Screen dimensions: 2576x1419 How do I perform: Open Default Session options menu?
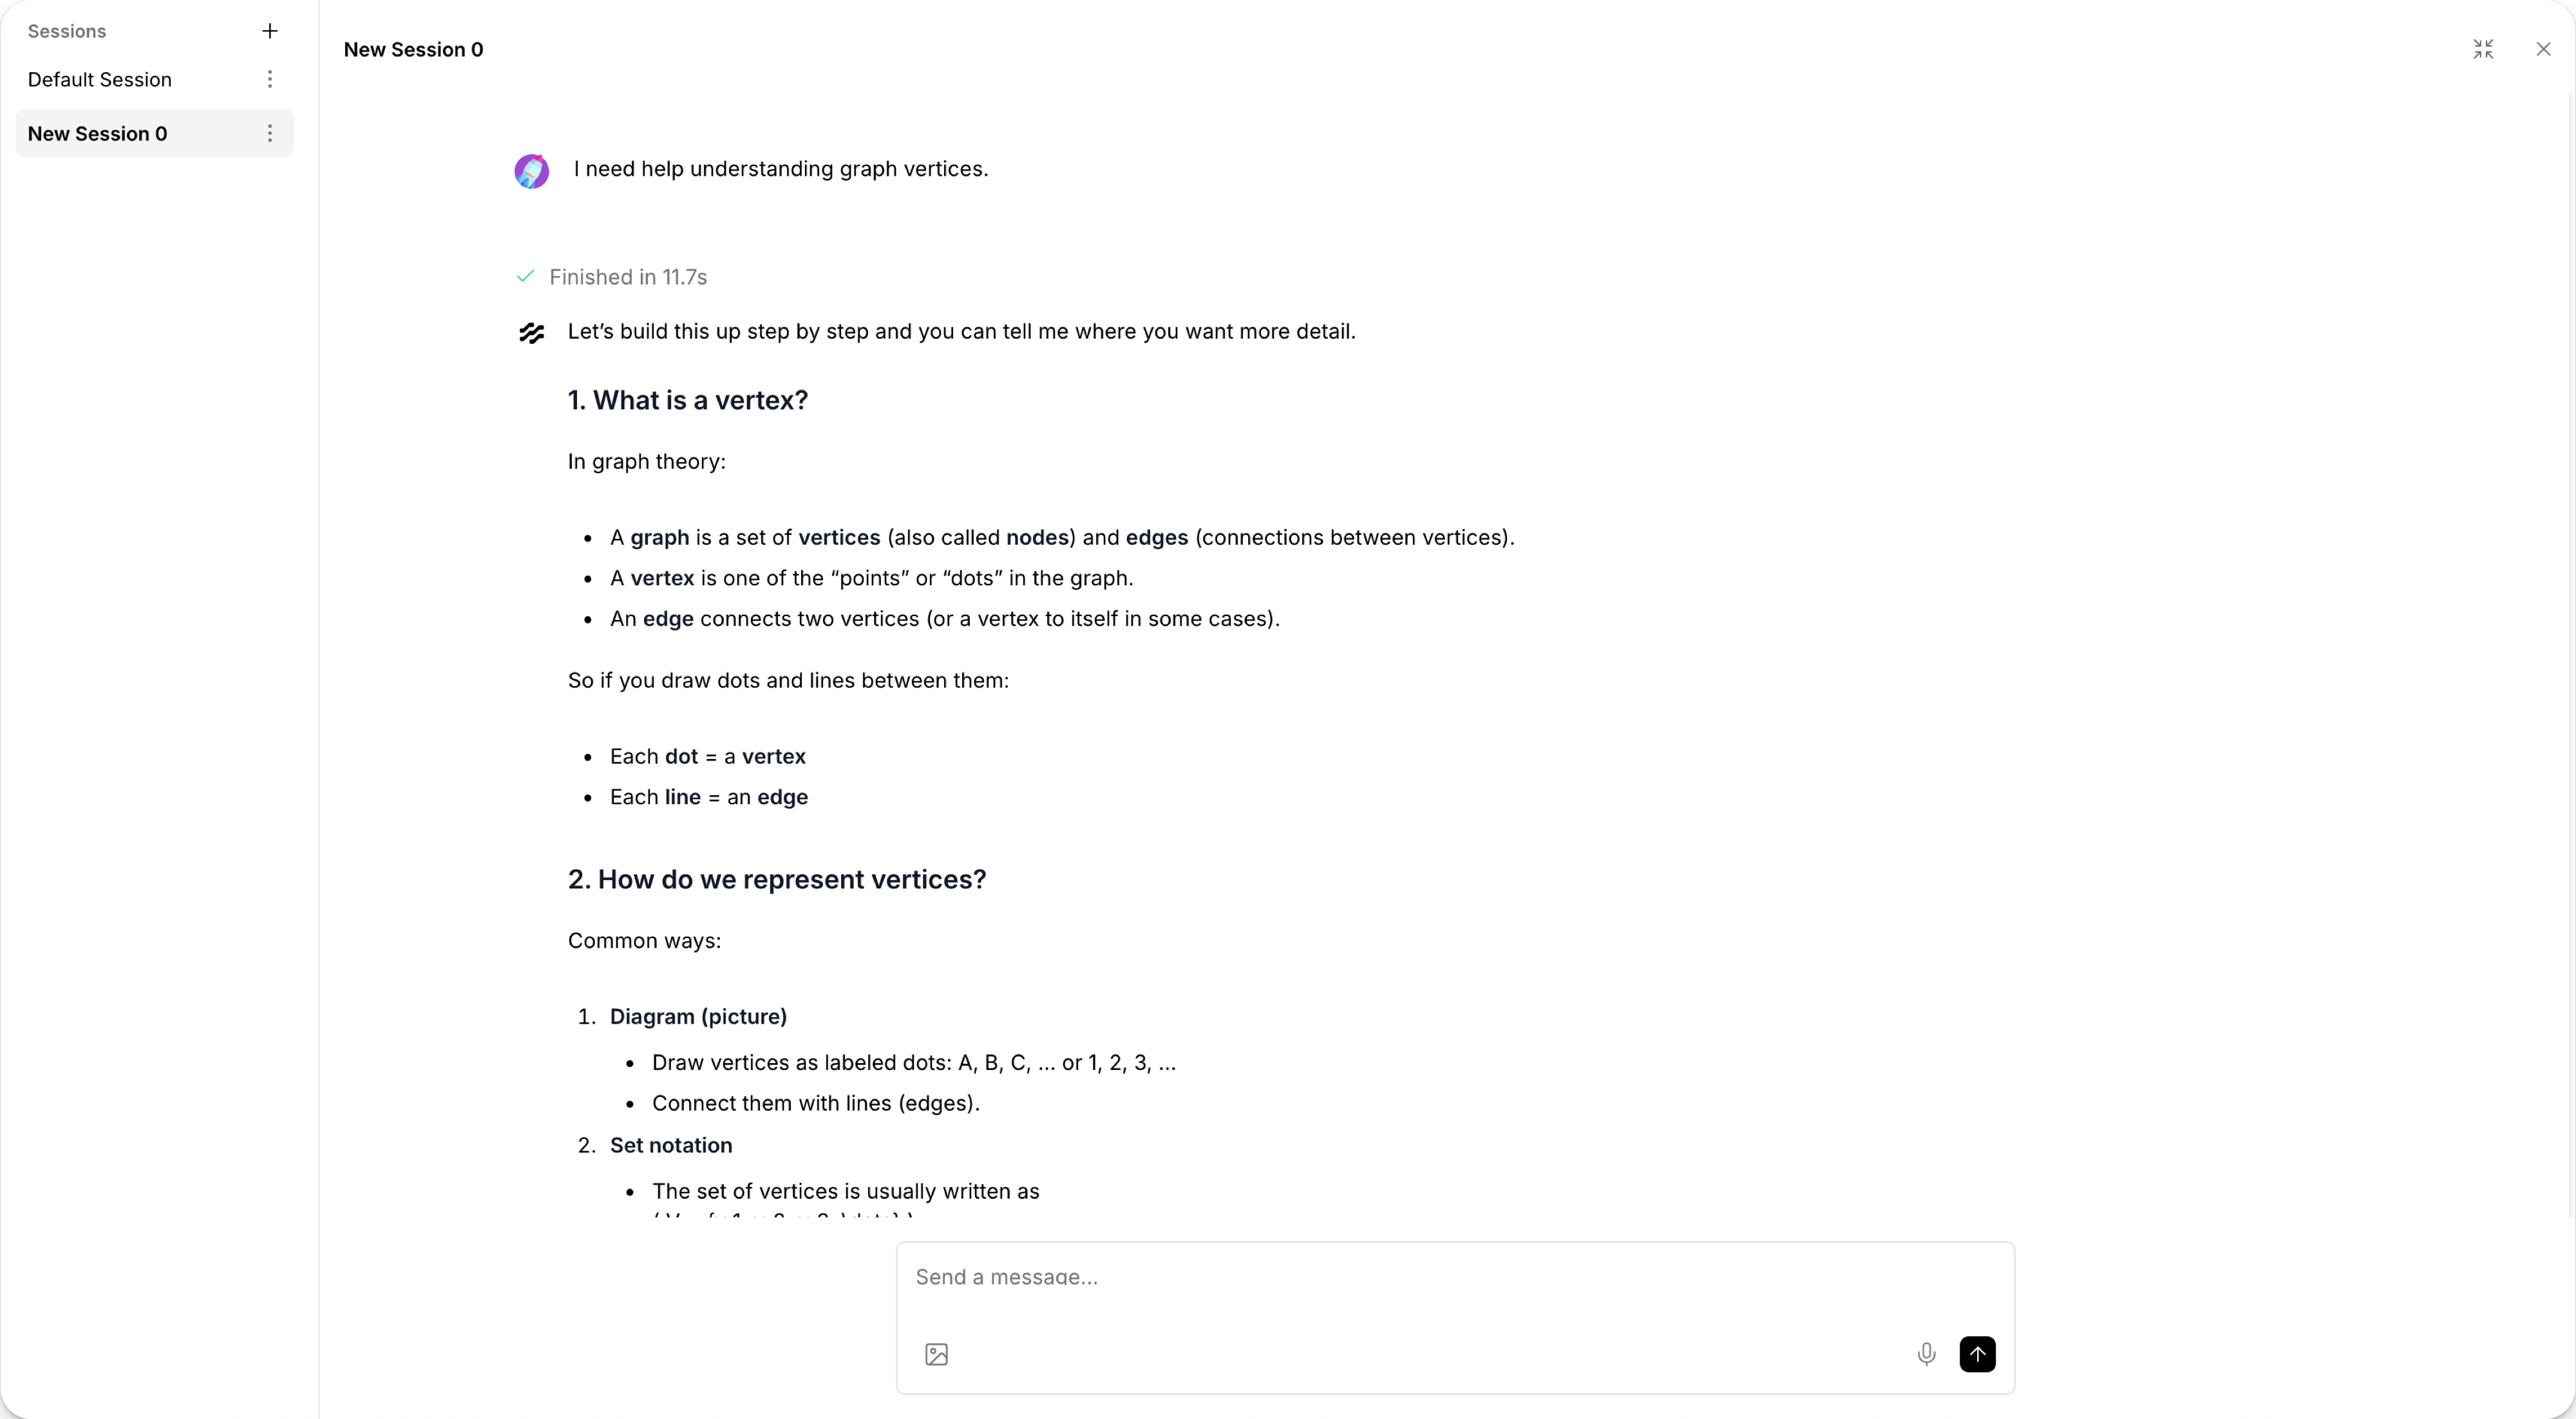pos(270,79)
